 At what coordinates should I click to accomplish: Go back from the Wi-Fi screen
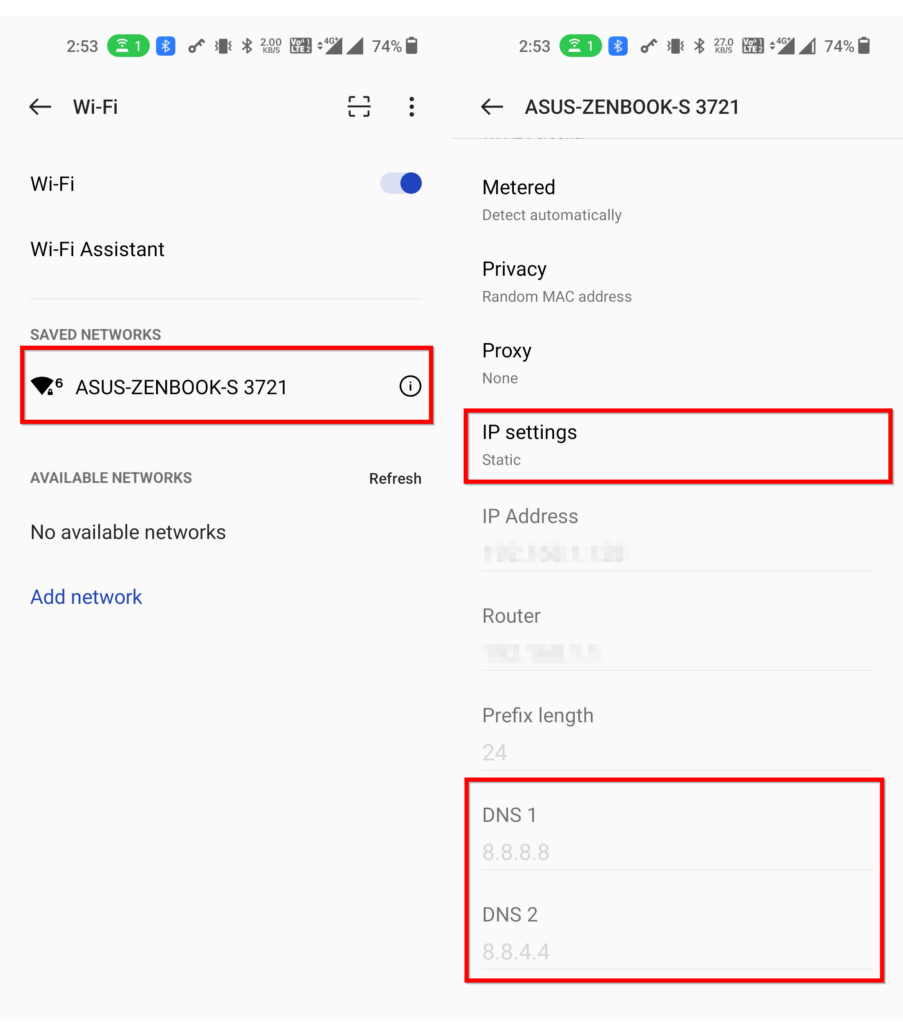pos(40,106)
